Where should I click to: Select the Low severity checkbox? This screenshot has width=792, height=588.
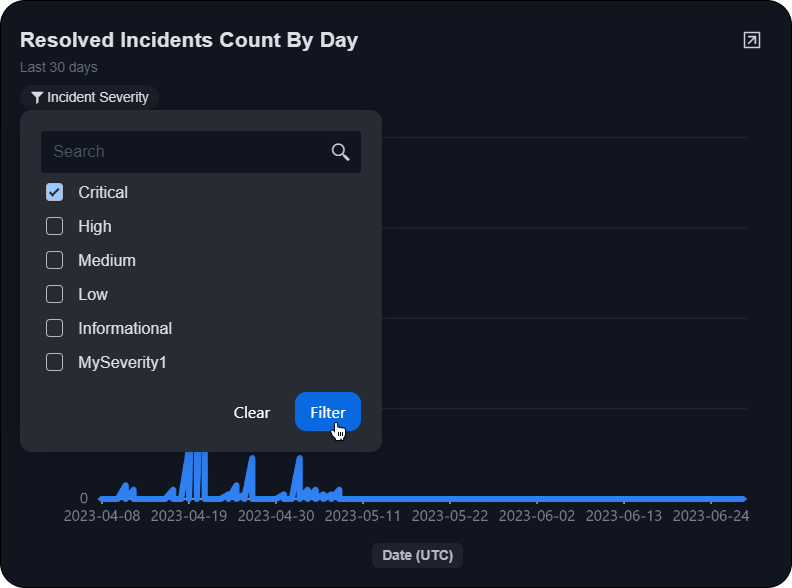click(x=55, y=294)
